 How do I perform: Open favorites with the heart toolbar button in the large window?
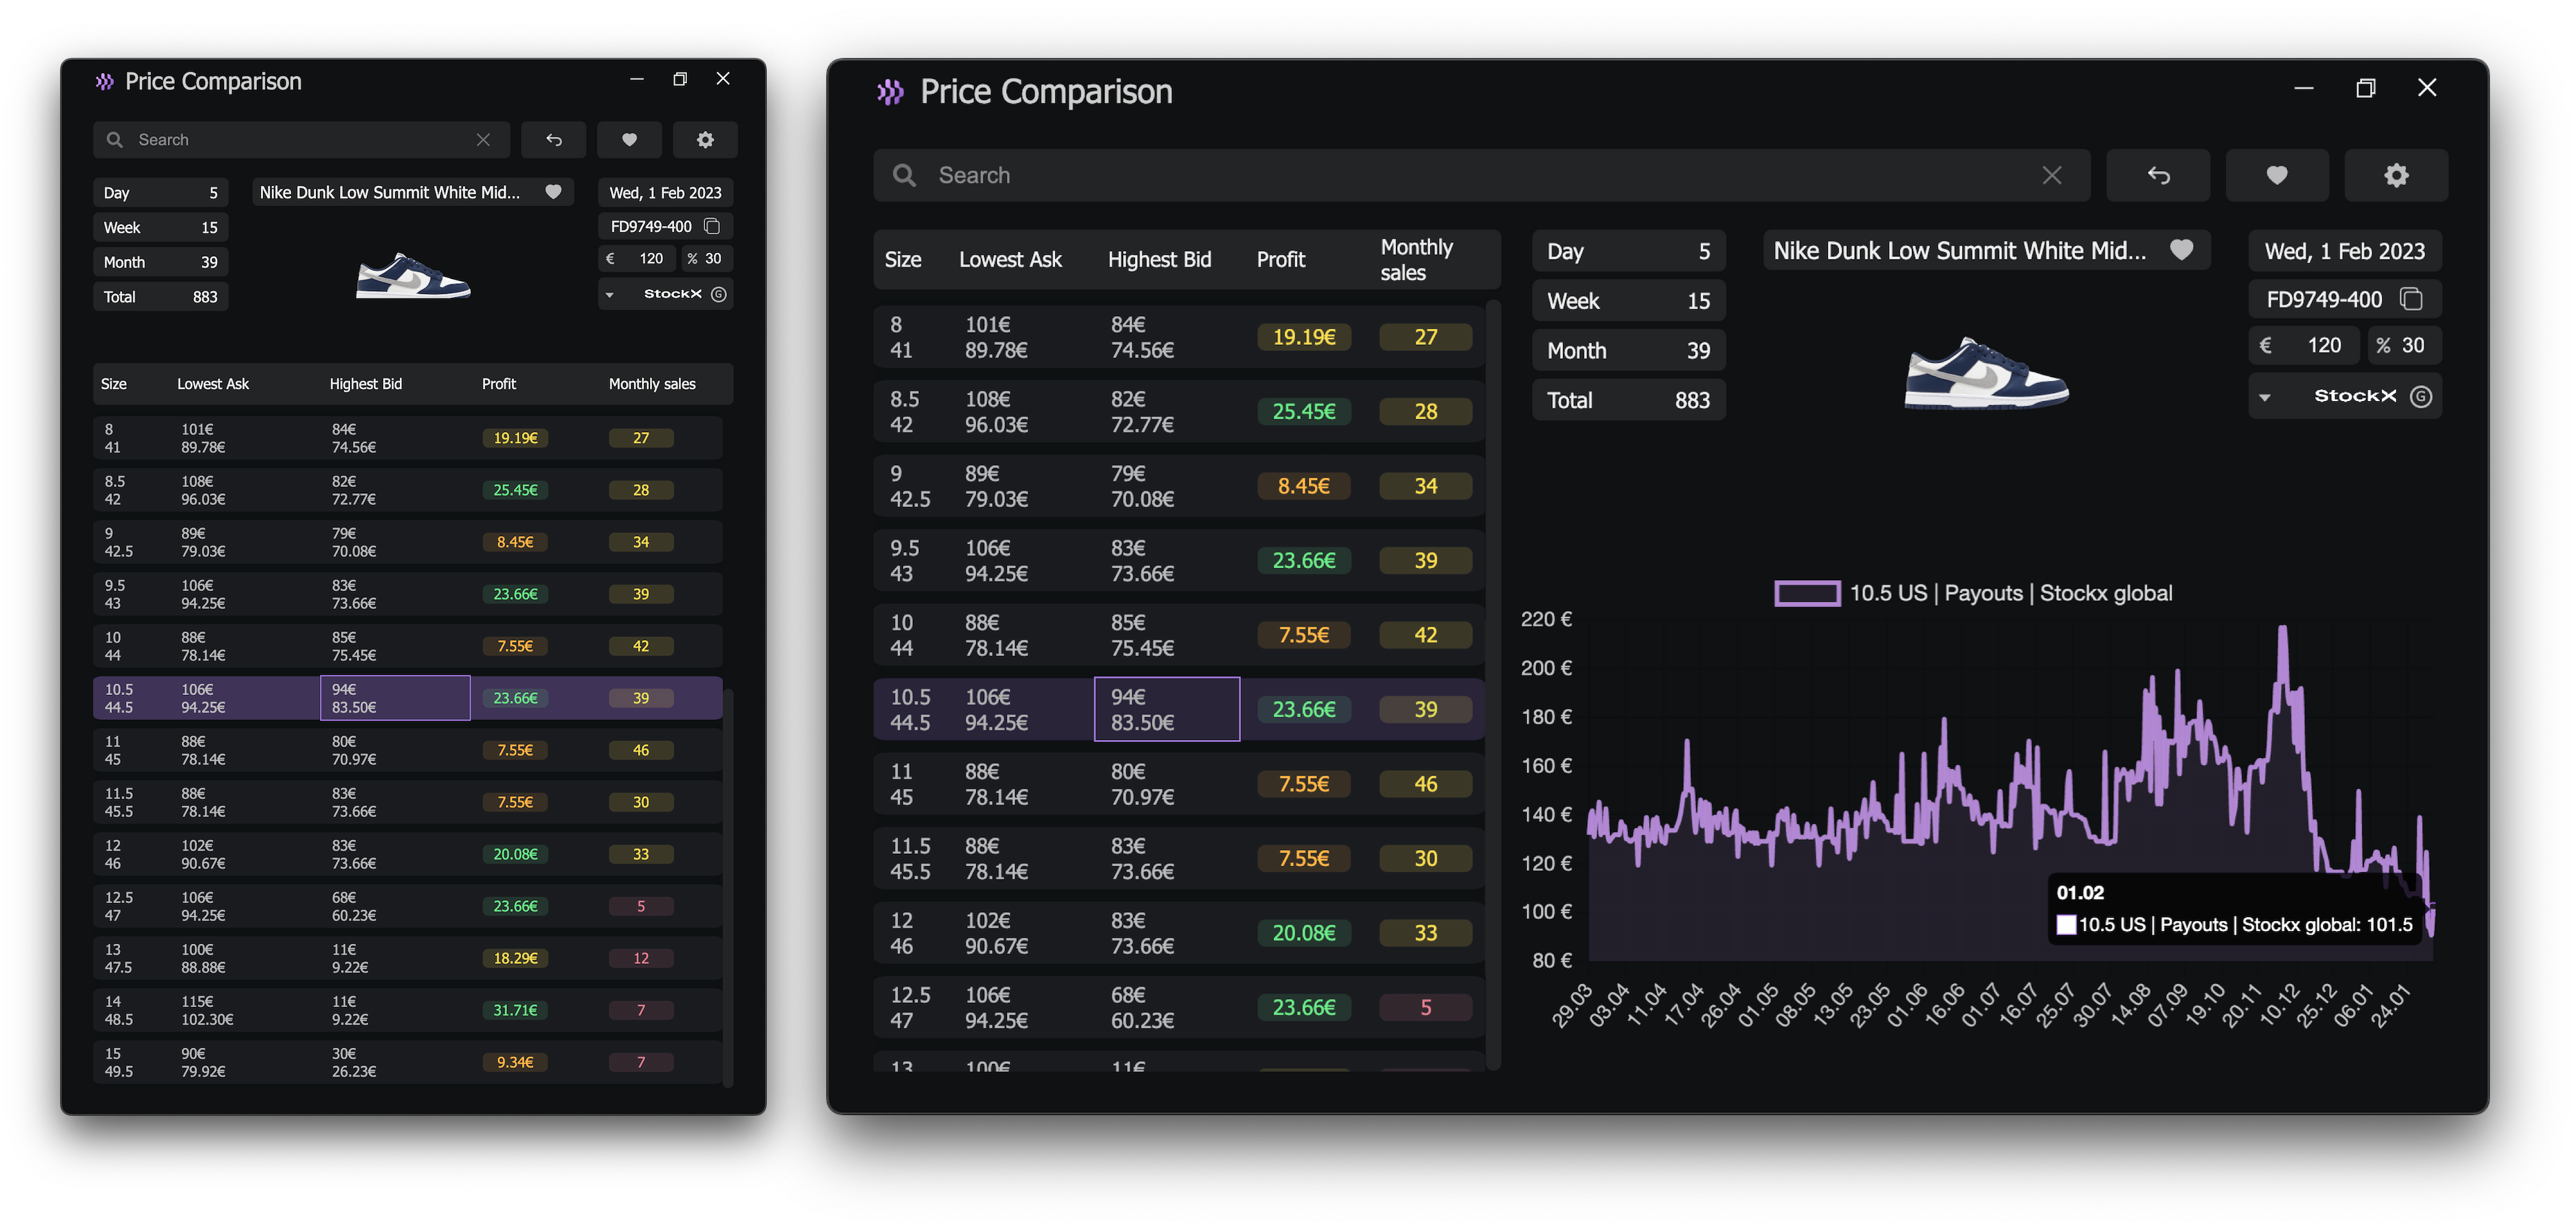tap(2277, 175)
